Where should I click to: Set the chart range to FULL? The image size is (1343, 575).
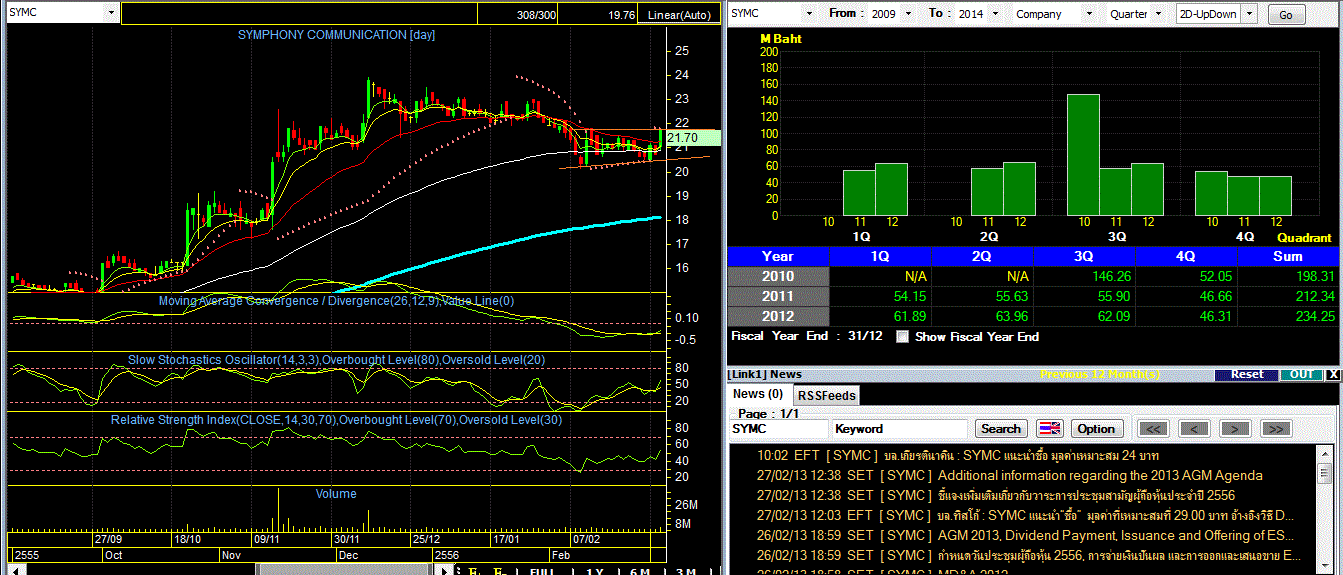tap(541, 571)
